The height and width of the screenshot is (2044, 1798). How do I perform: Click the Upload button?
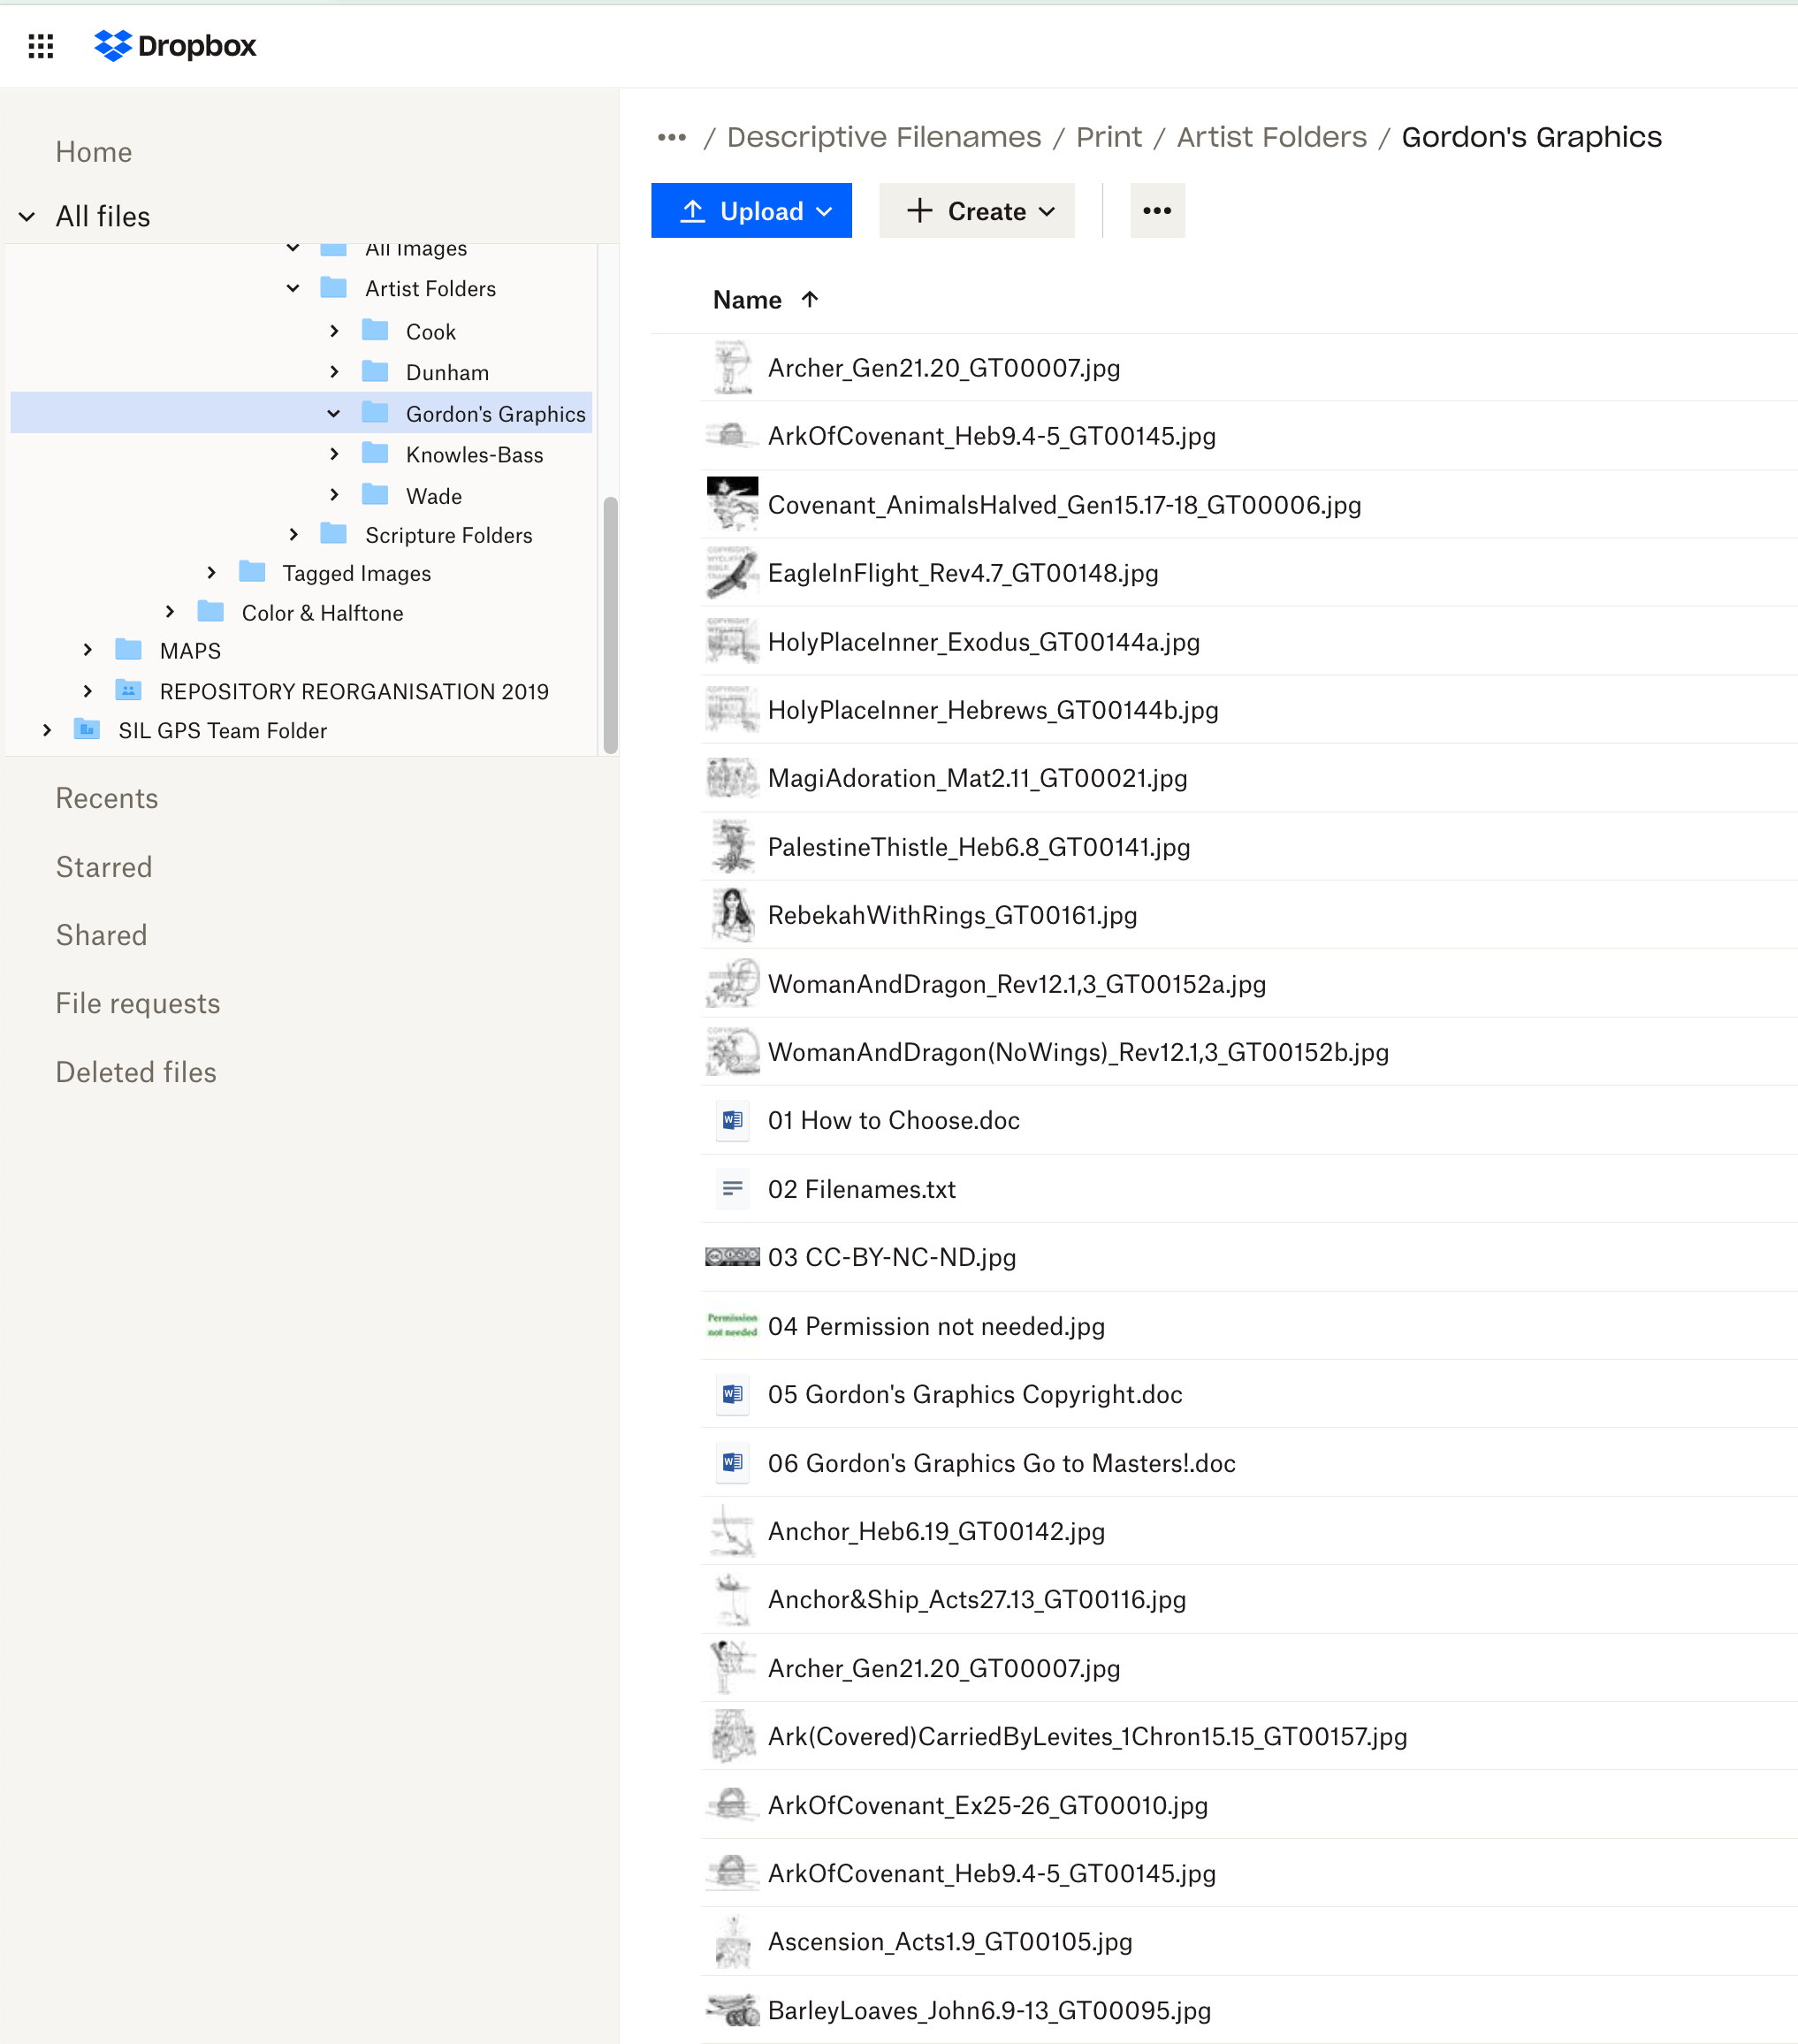751,210
